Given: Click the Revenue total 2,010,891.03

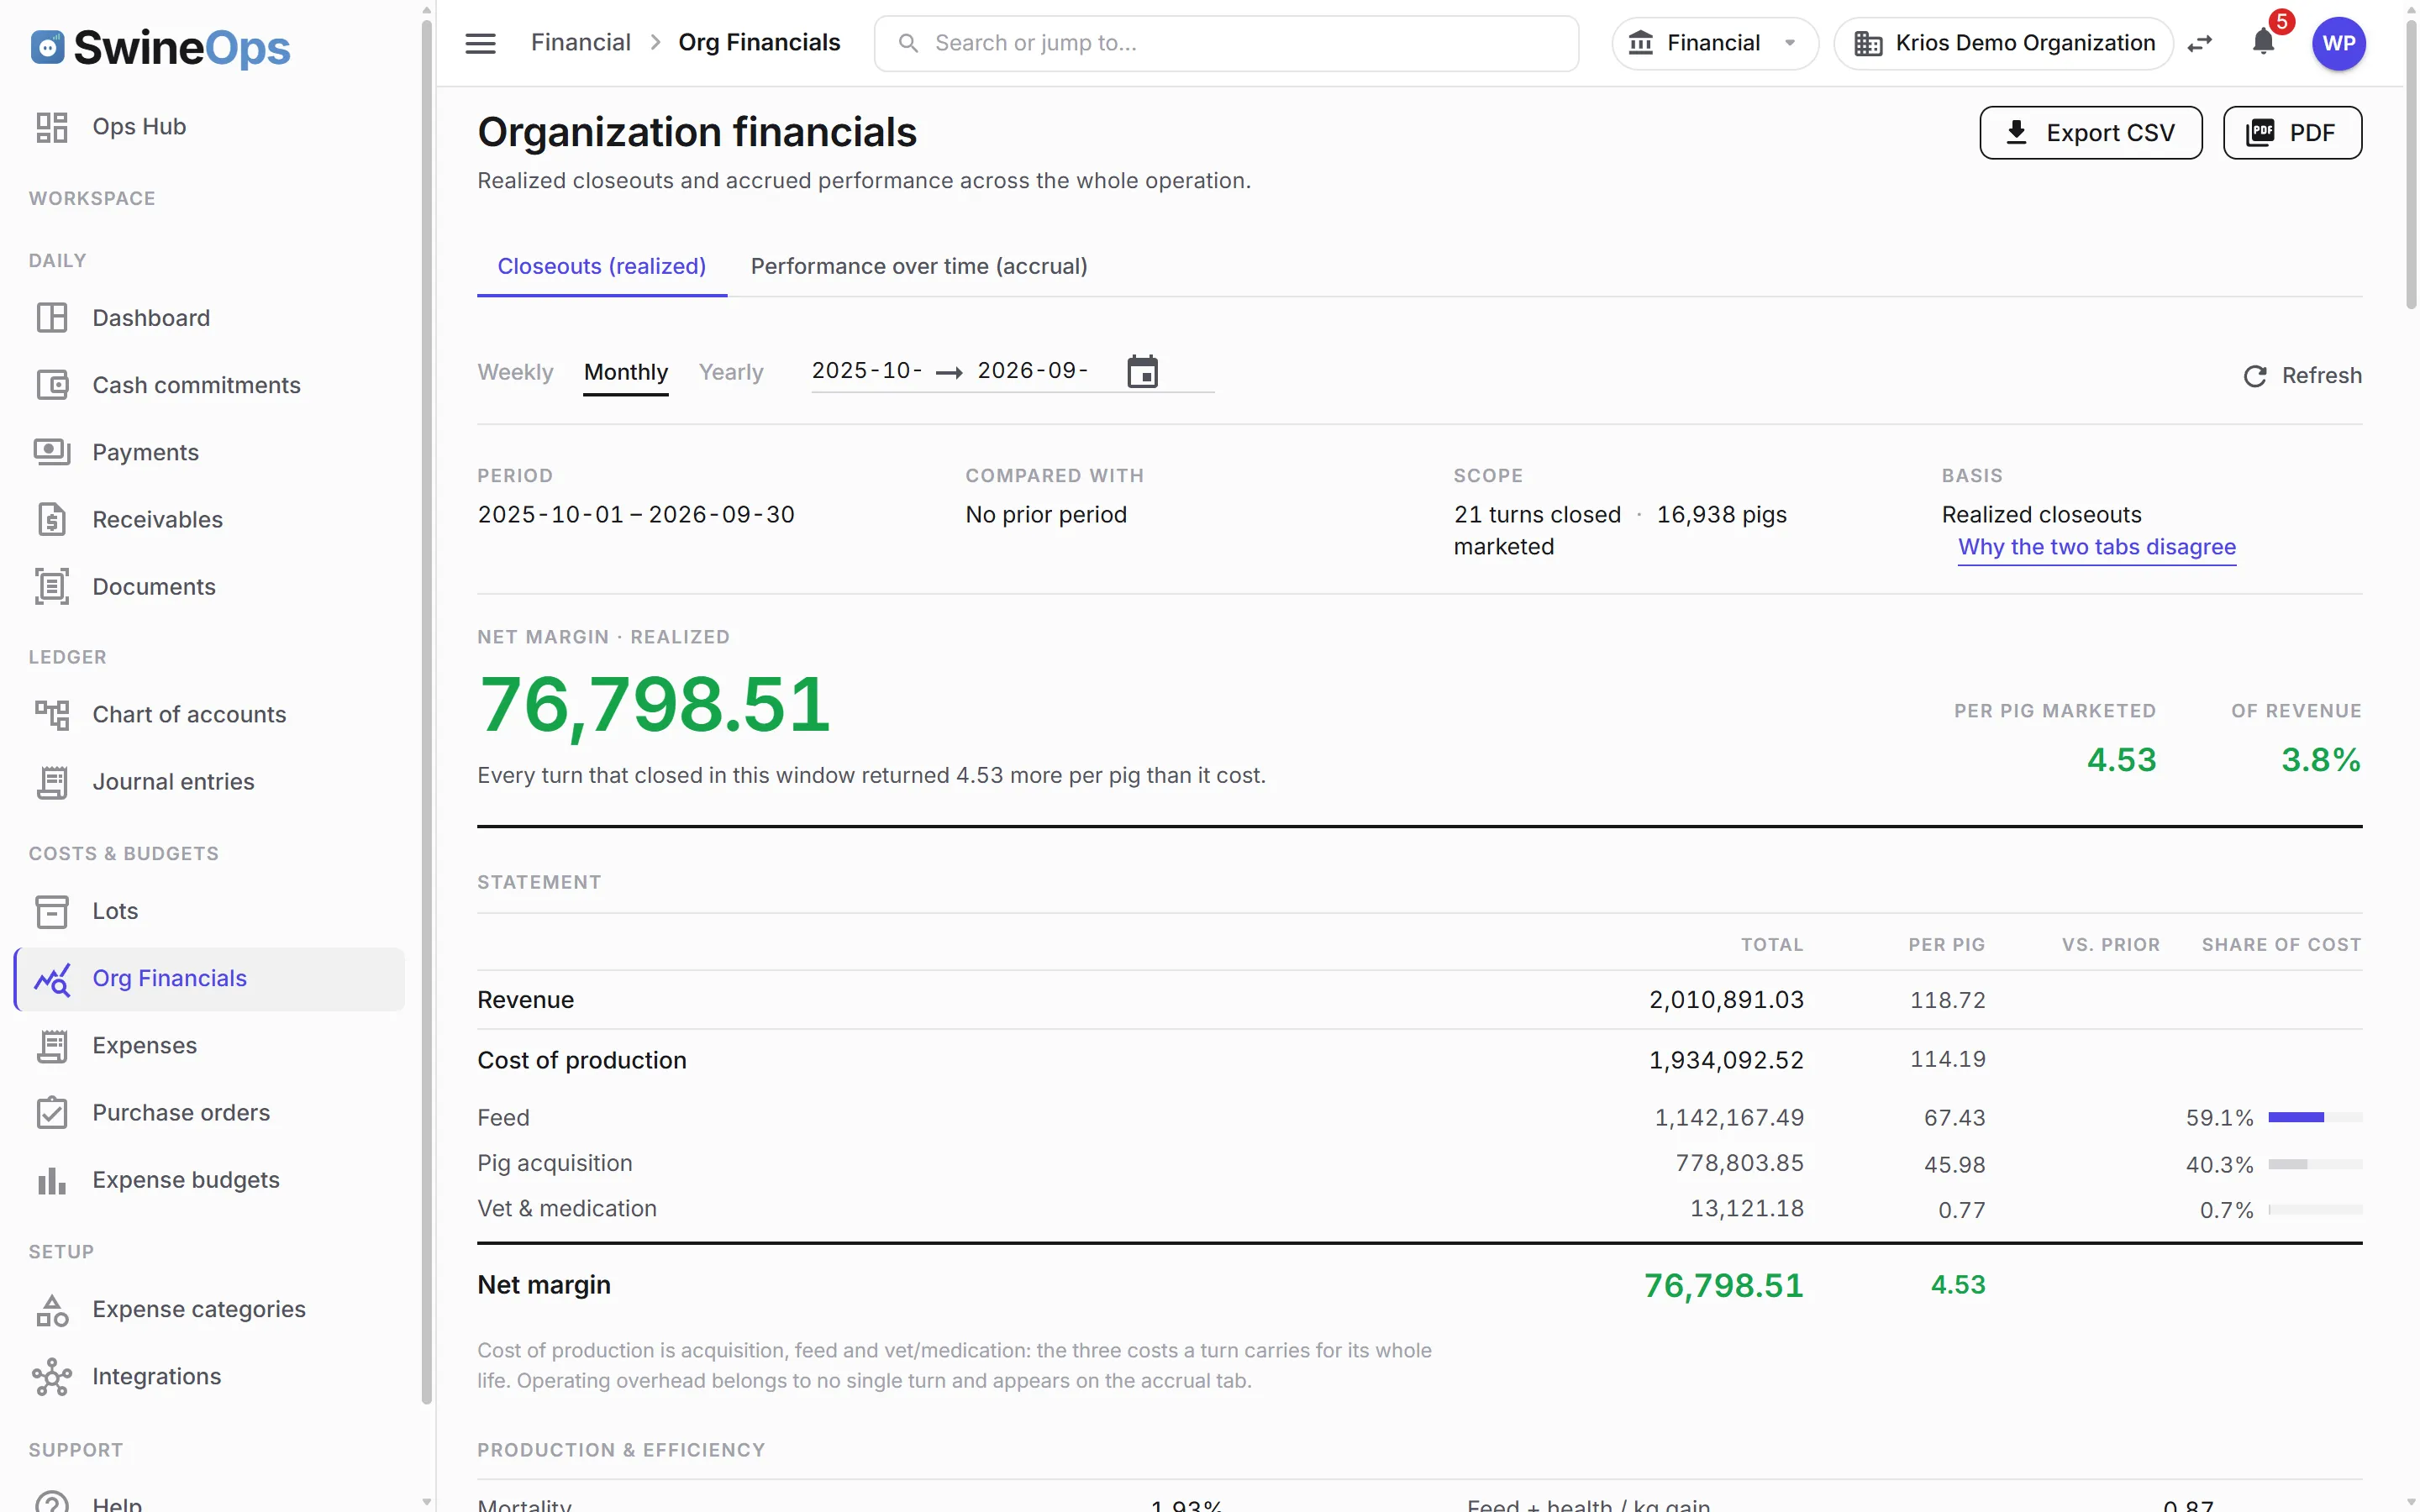Looking at the screenshot, I should pos(1727,1000).
